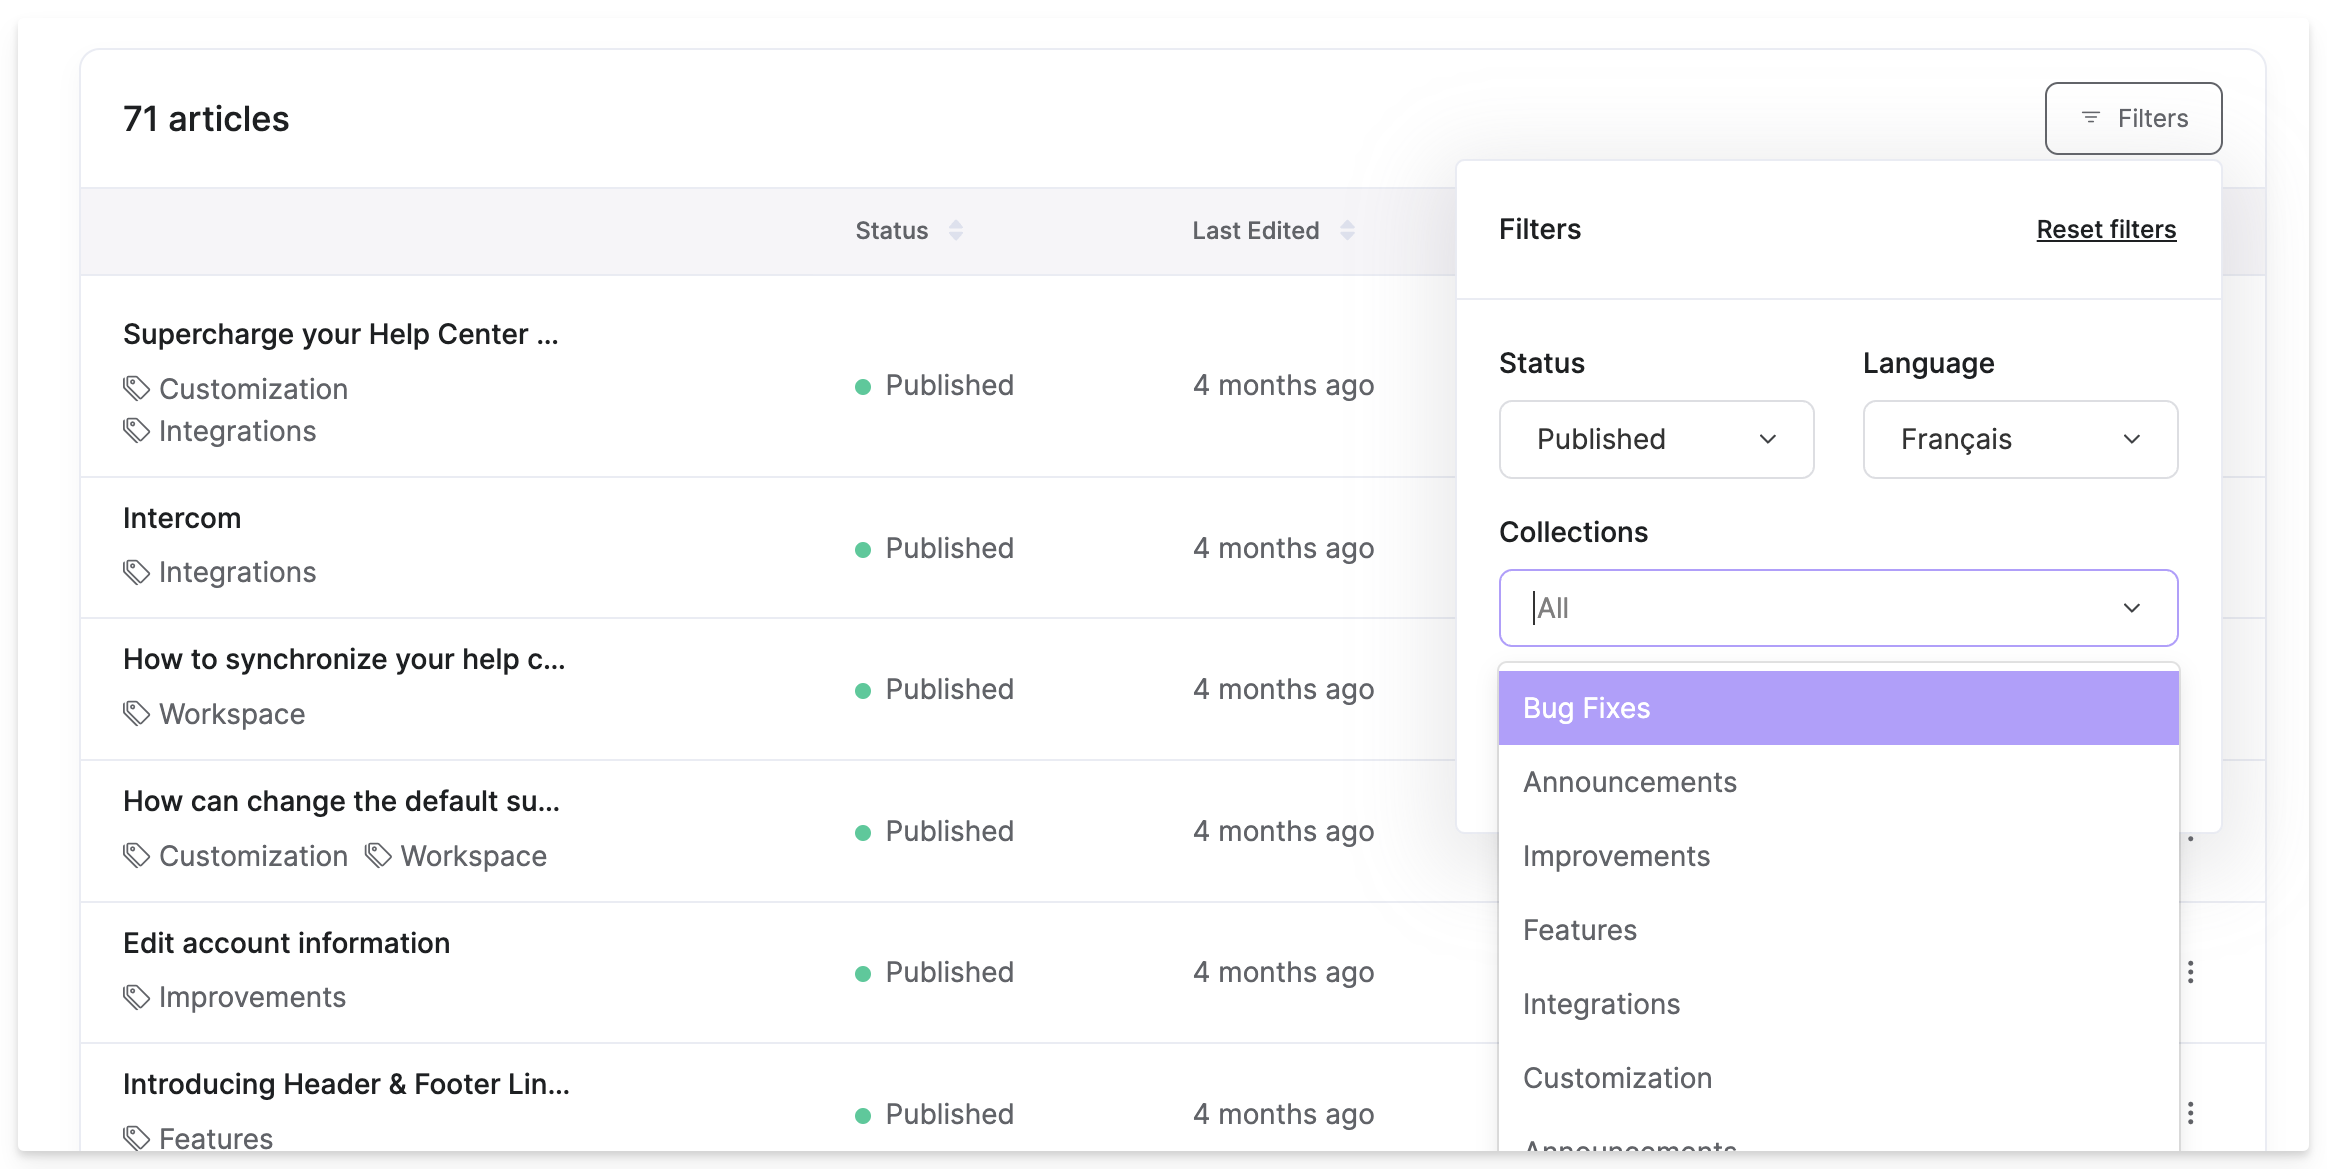Viewport: 2327px width, 1169px height.
Task: Sort the table by Last Edited
Action: [1347, 230]
